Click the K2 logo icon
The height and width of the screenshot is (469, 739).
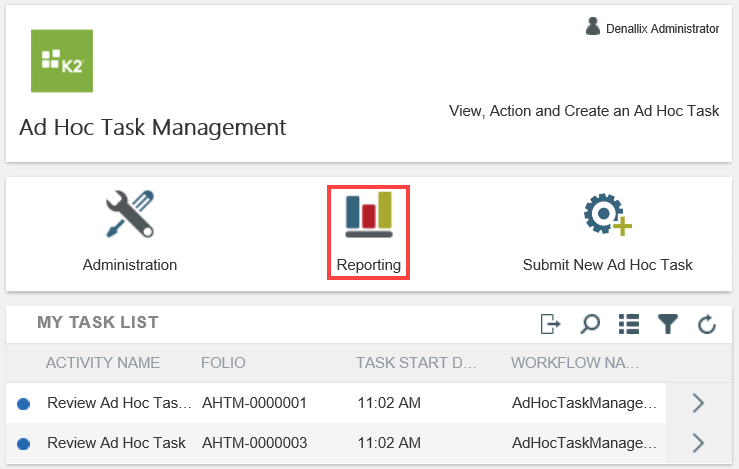pyautogui.click(x=62, y=61)
